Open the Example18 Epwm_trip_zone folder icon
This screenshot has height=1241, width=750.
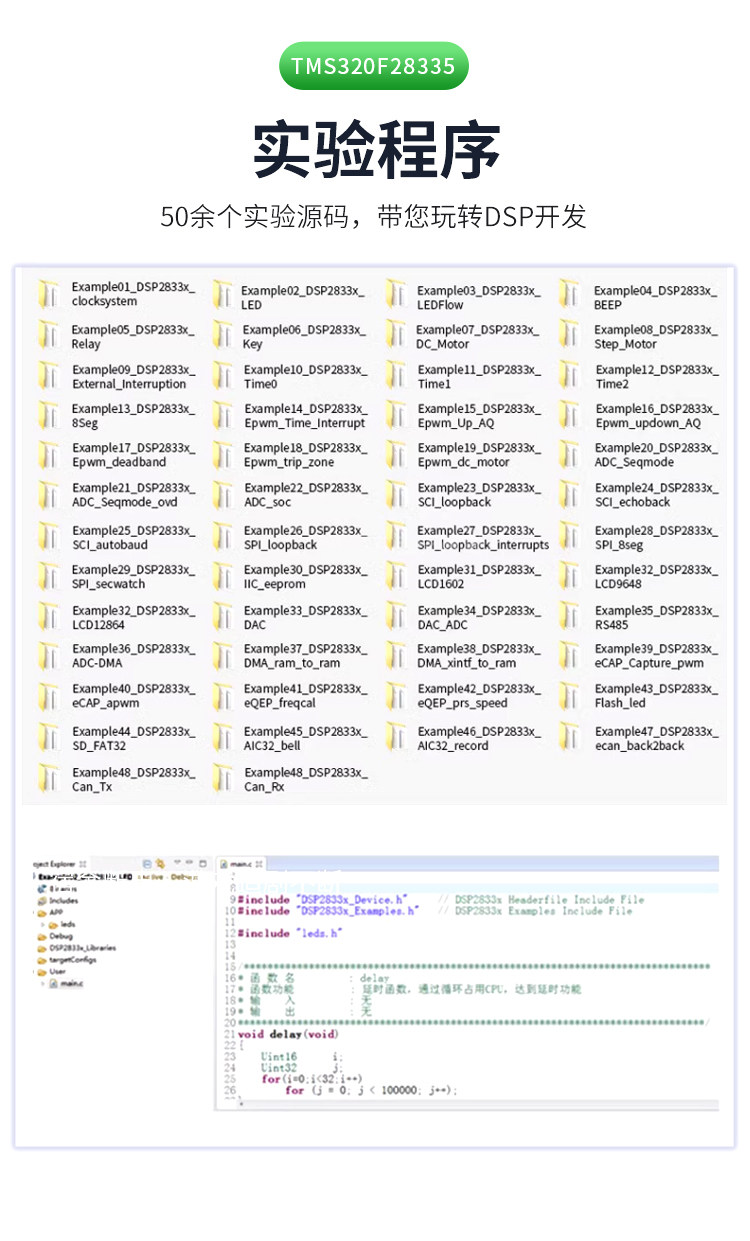(222, 454)
